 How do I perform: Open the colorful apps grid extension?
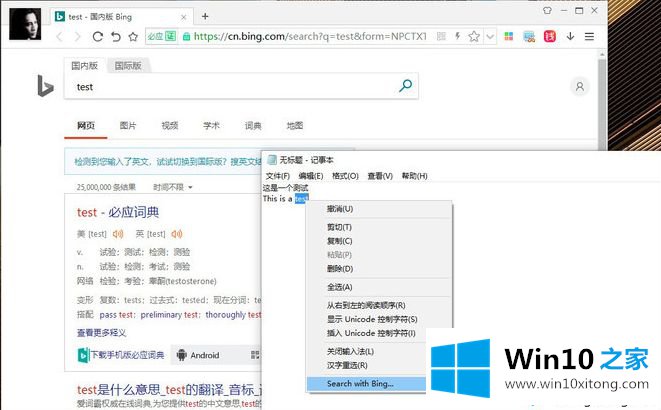(509, 36)
